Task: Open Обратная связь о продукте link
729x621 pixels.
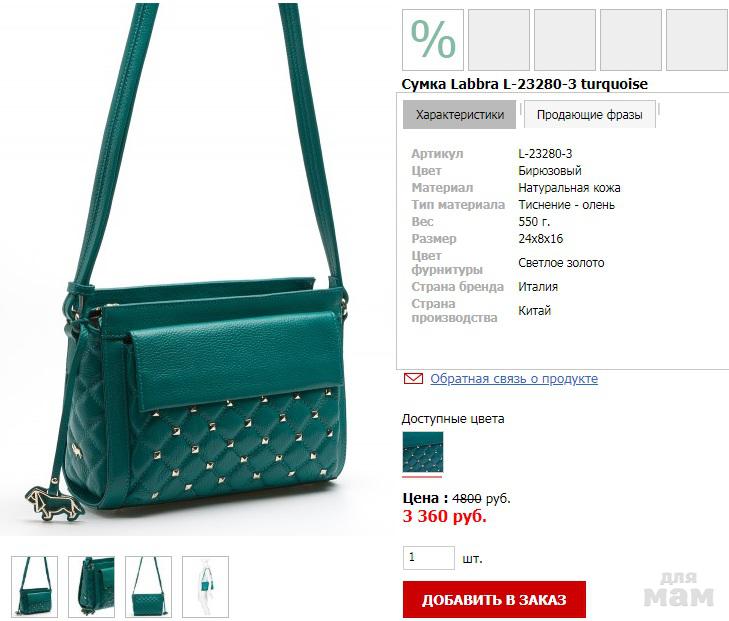Action: pos(514,378)
